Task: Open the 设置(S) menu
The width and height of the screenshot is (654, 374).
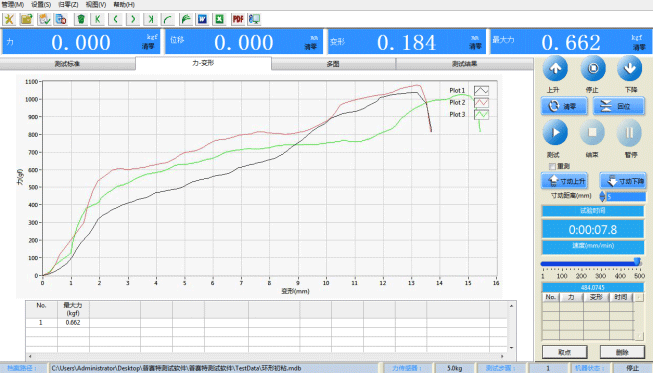Action: point(41,5)
